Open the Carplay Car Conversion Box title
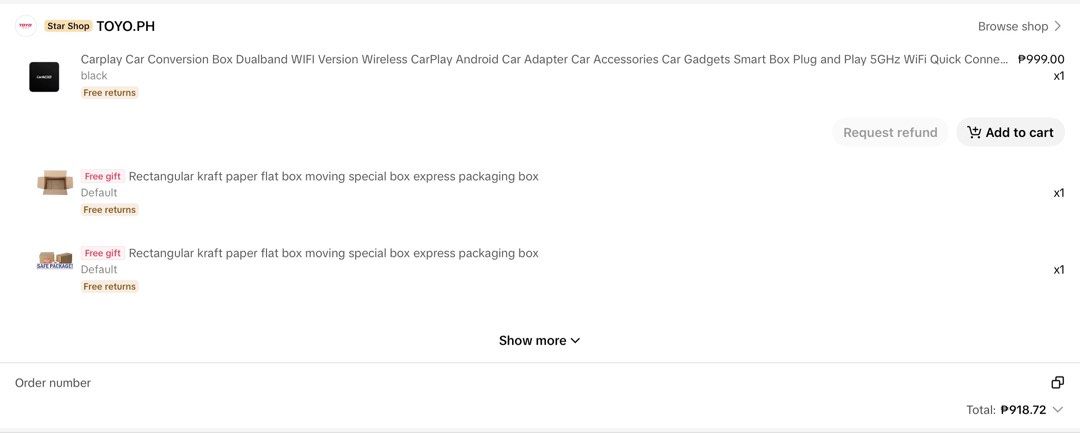 [x=545, y=59]
